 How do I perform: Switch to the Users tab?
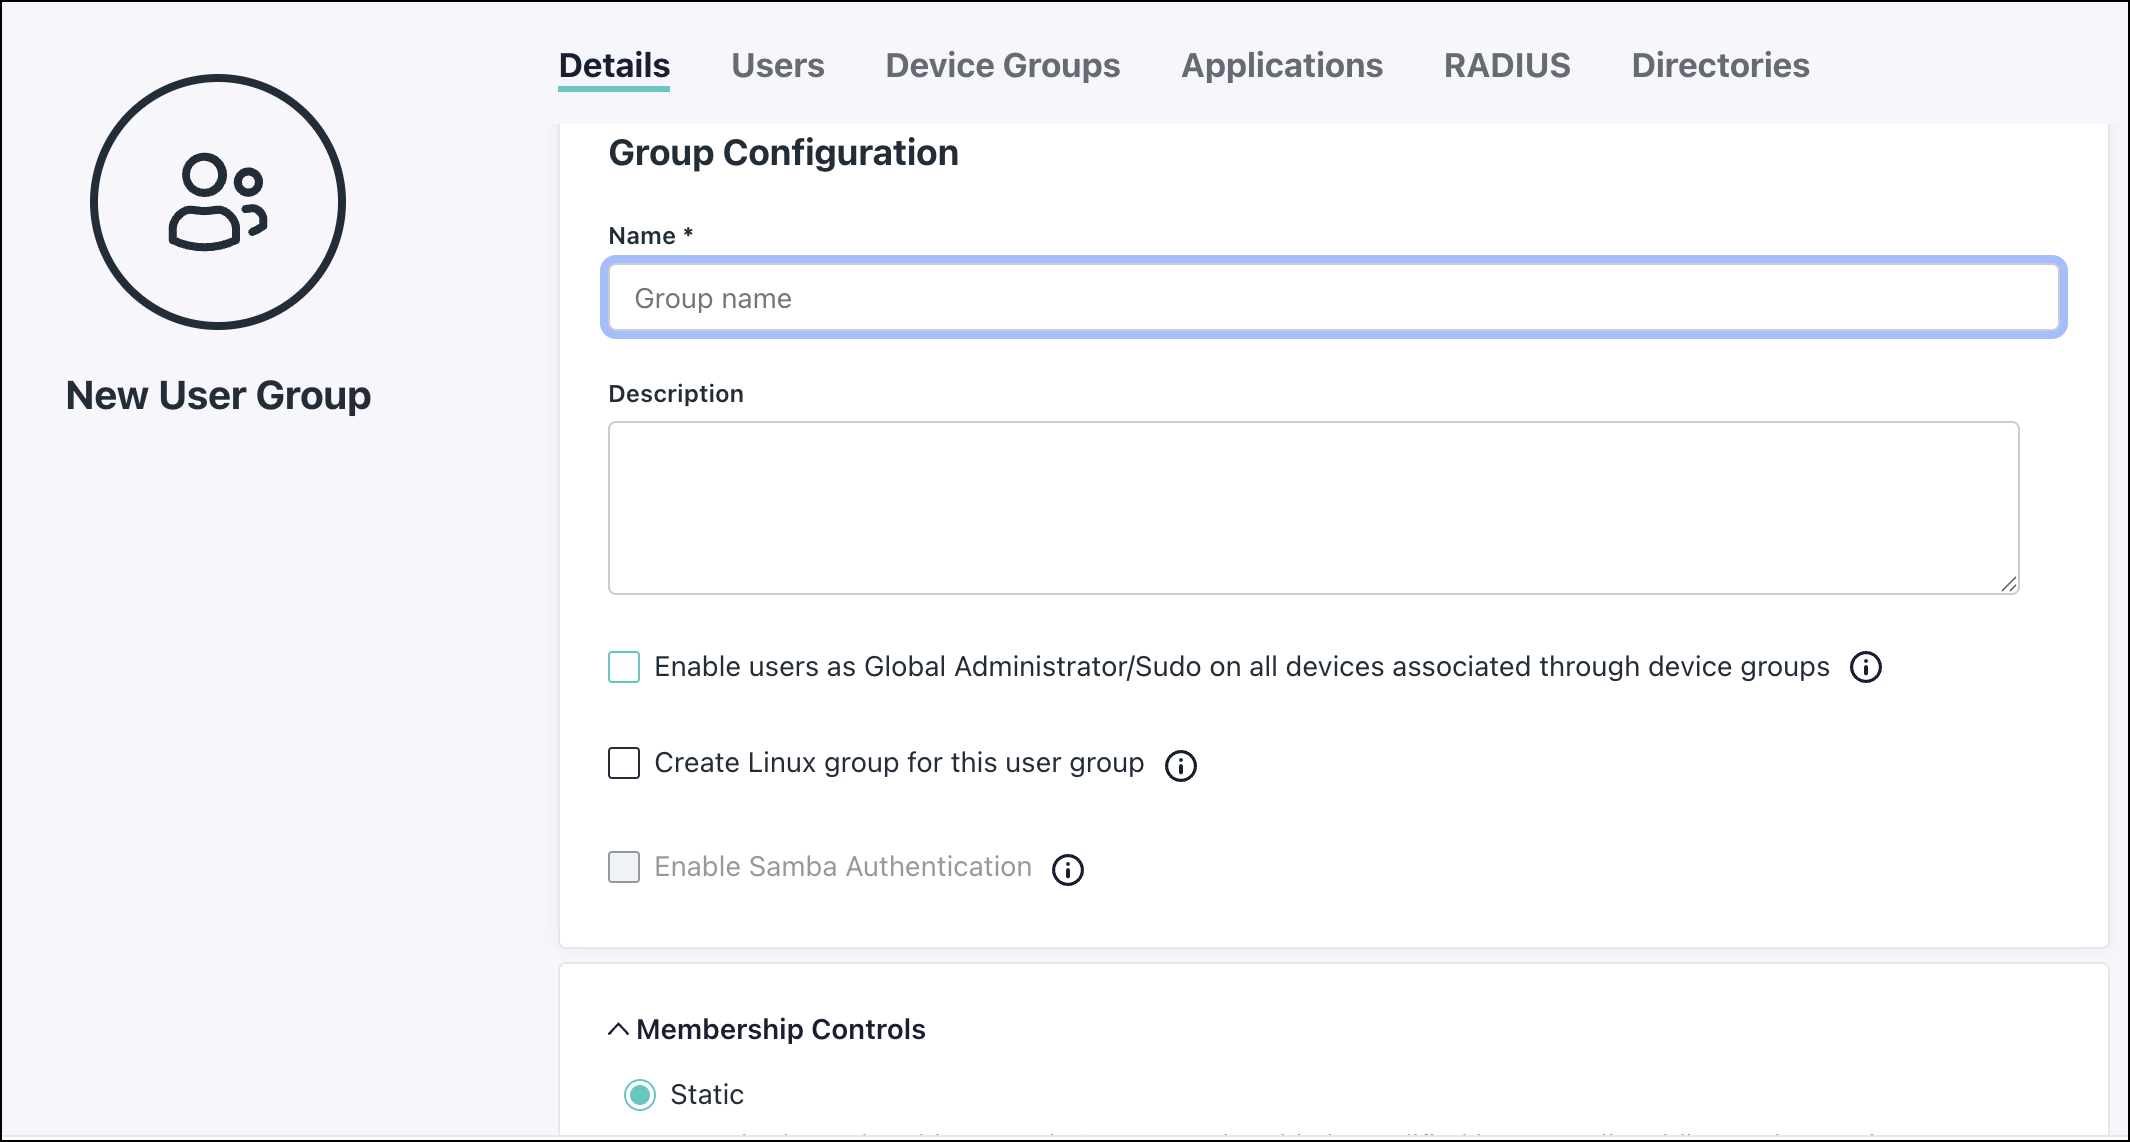pyautogui.click(x=777, y=66)
